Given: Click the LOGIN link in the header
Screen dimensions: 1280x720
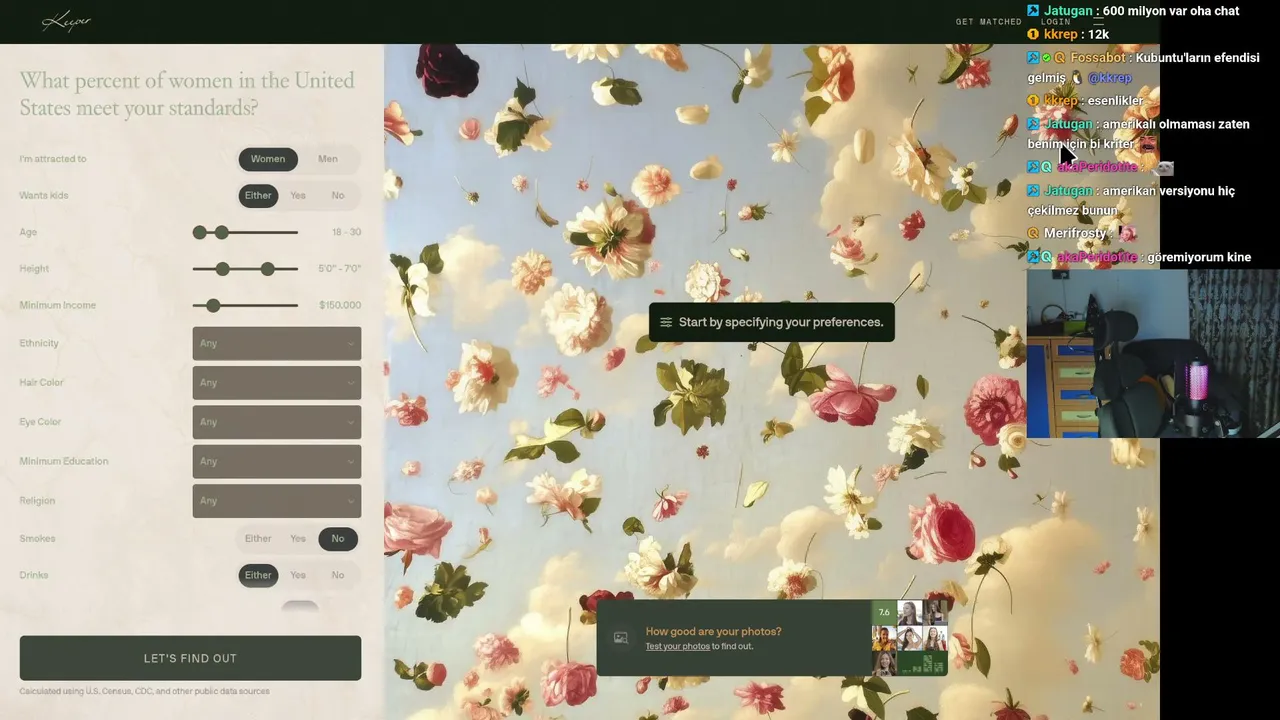Looking at the screenshot, I should pos(1055,21).
